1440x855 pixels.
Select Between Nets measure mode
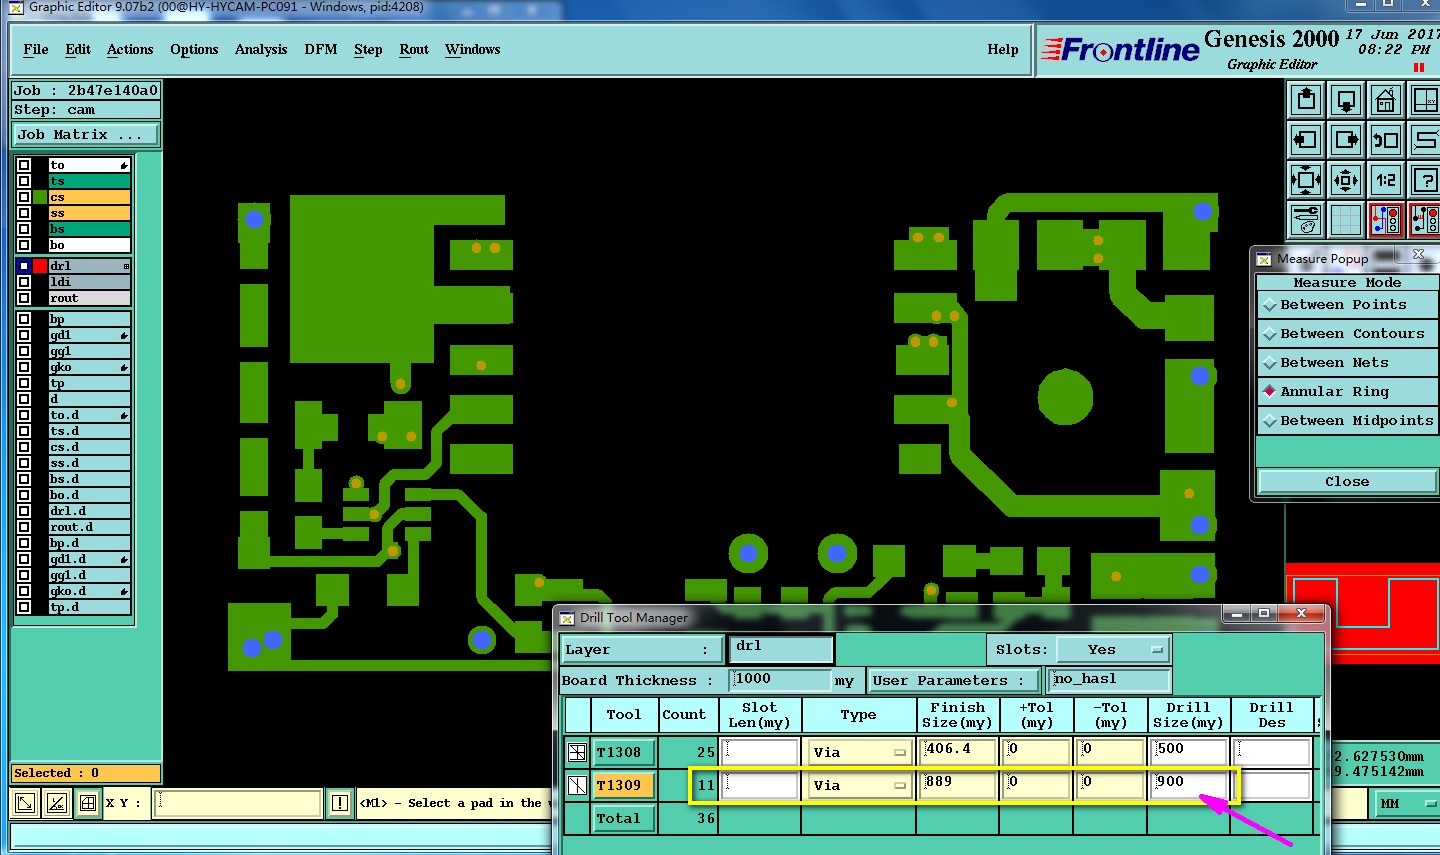pos(1347,363)
